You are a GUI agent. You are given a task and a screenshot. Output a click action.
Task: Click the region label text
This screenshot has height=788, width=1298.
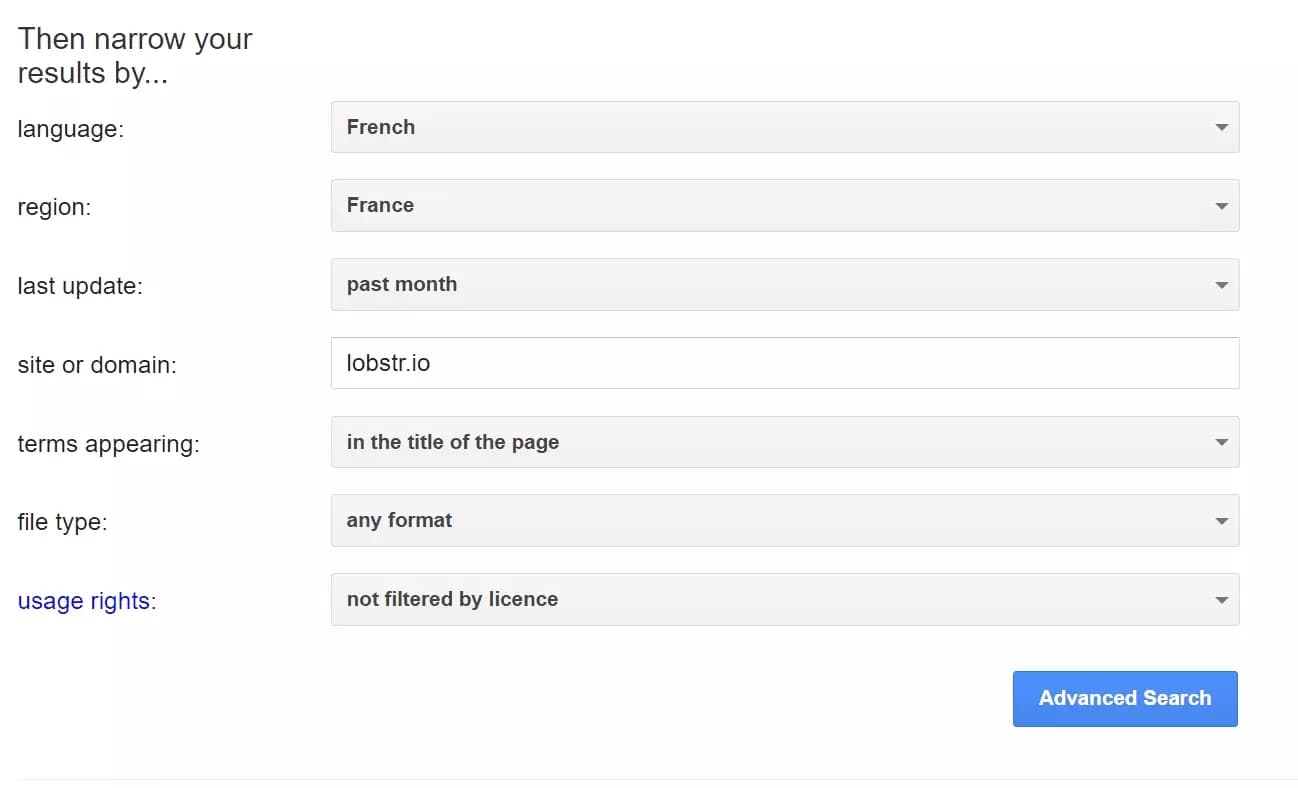[x=54, y=207]
